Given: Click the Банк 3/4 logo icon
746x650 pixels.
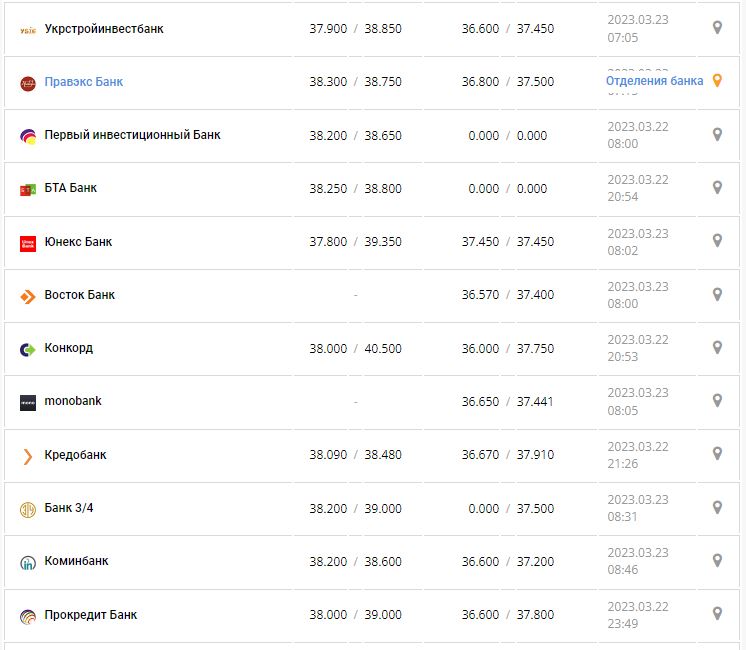Looking at the screenshot, I should point(28,509).
